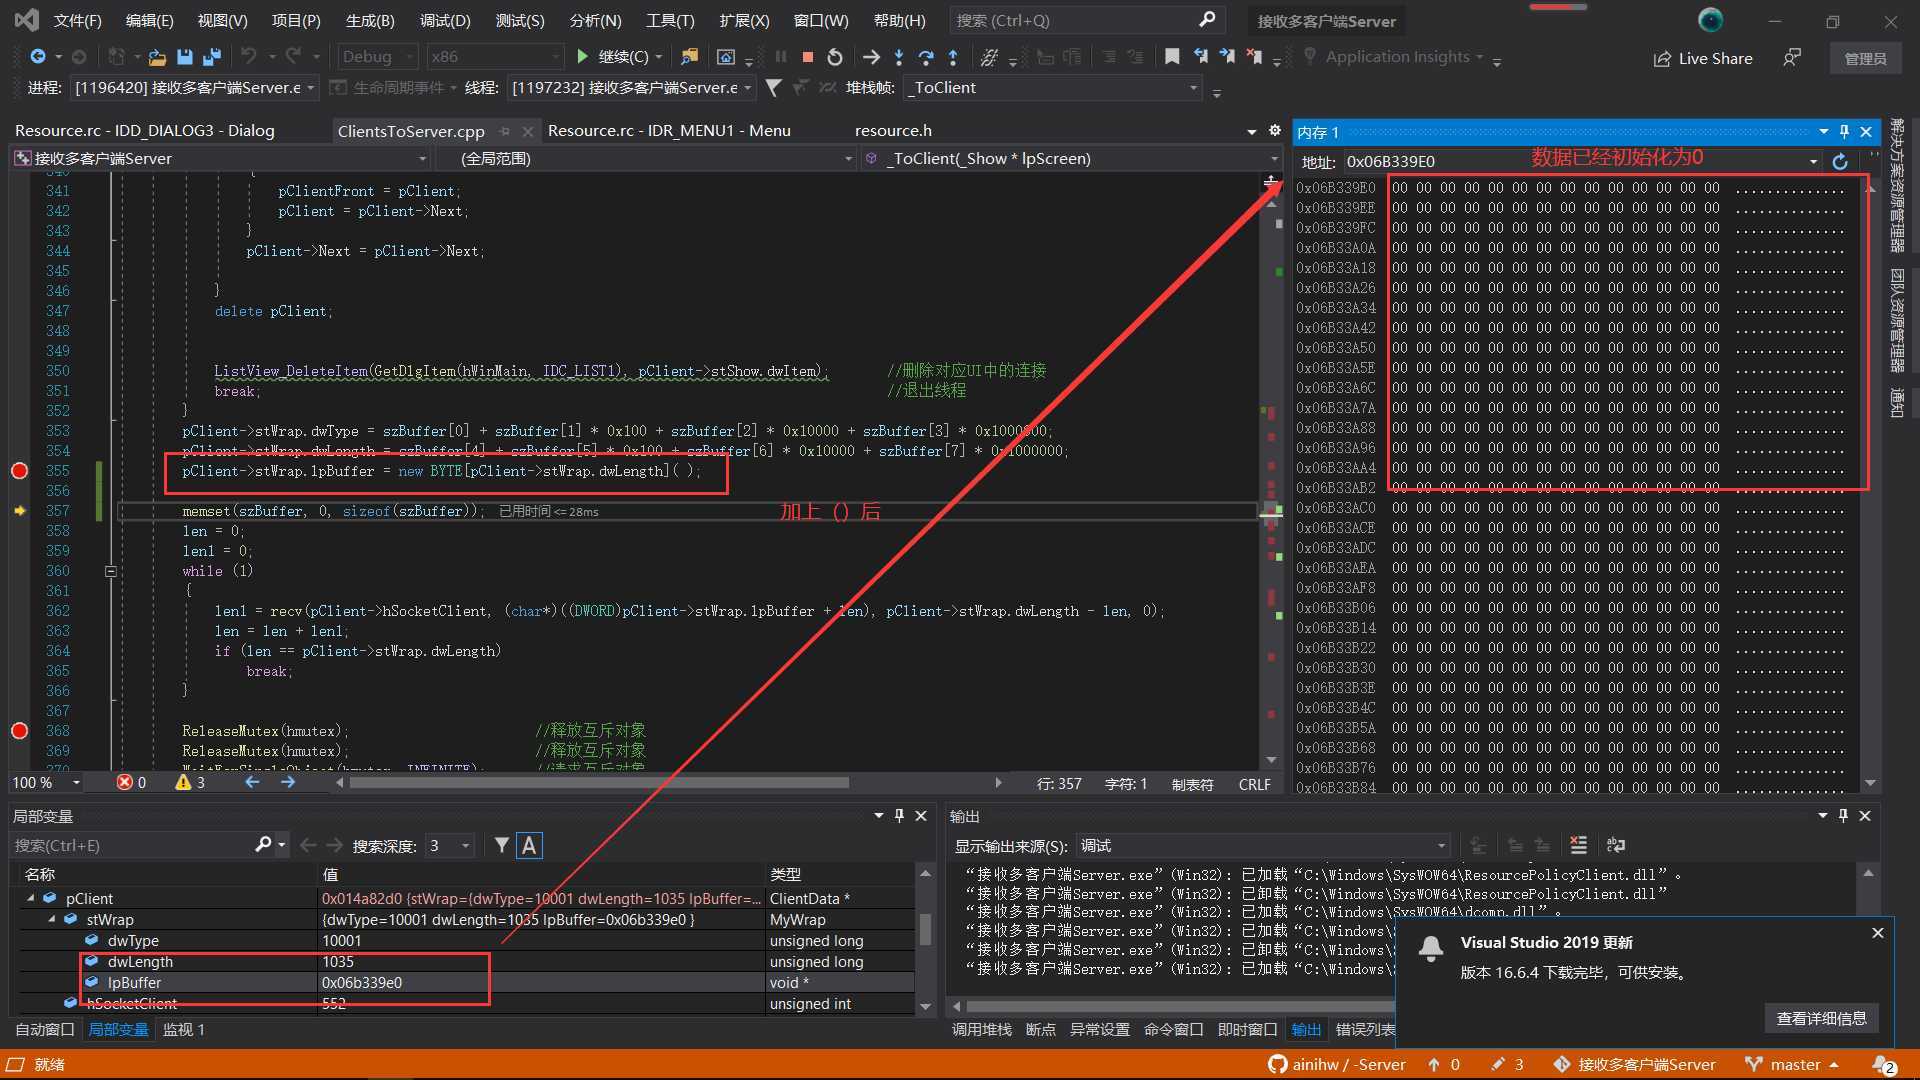
Task: Navigate to previous issue arrow in editor status
Action: coord(252,782)
